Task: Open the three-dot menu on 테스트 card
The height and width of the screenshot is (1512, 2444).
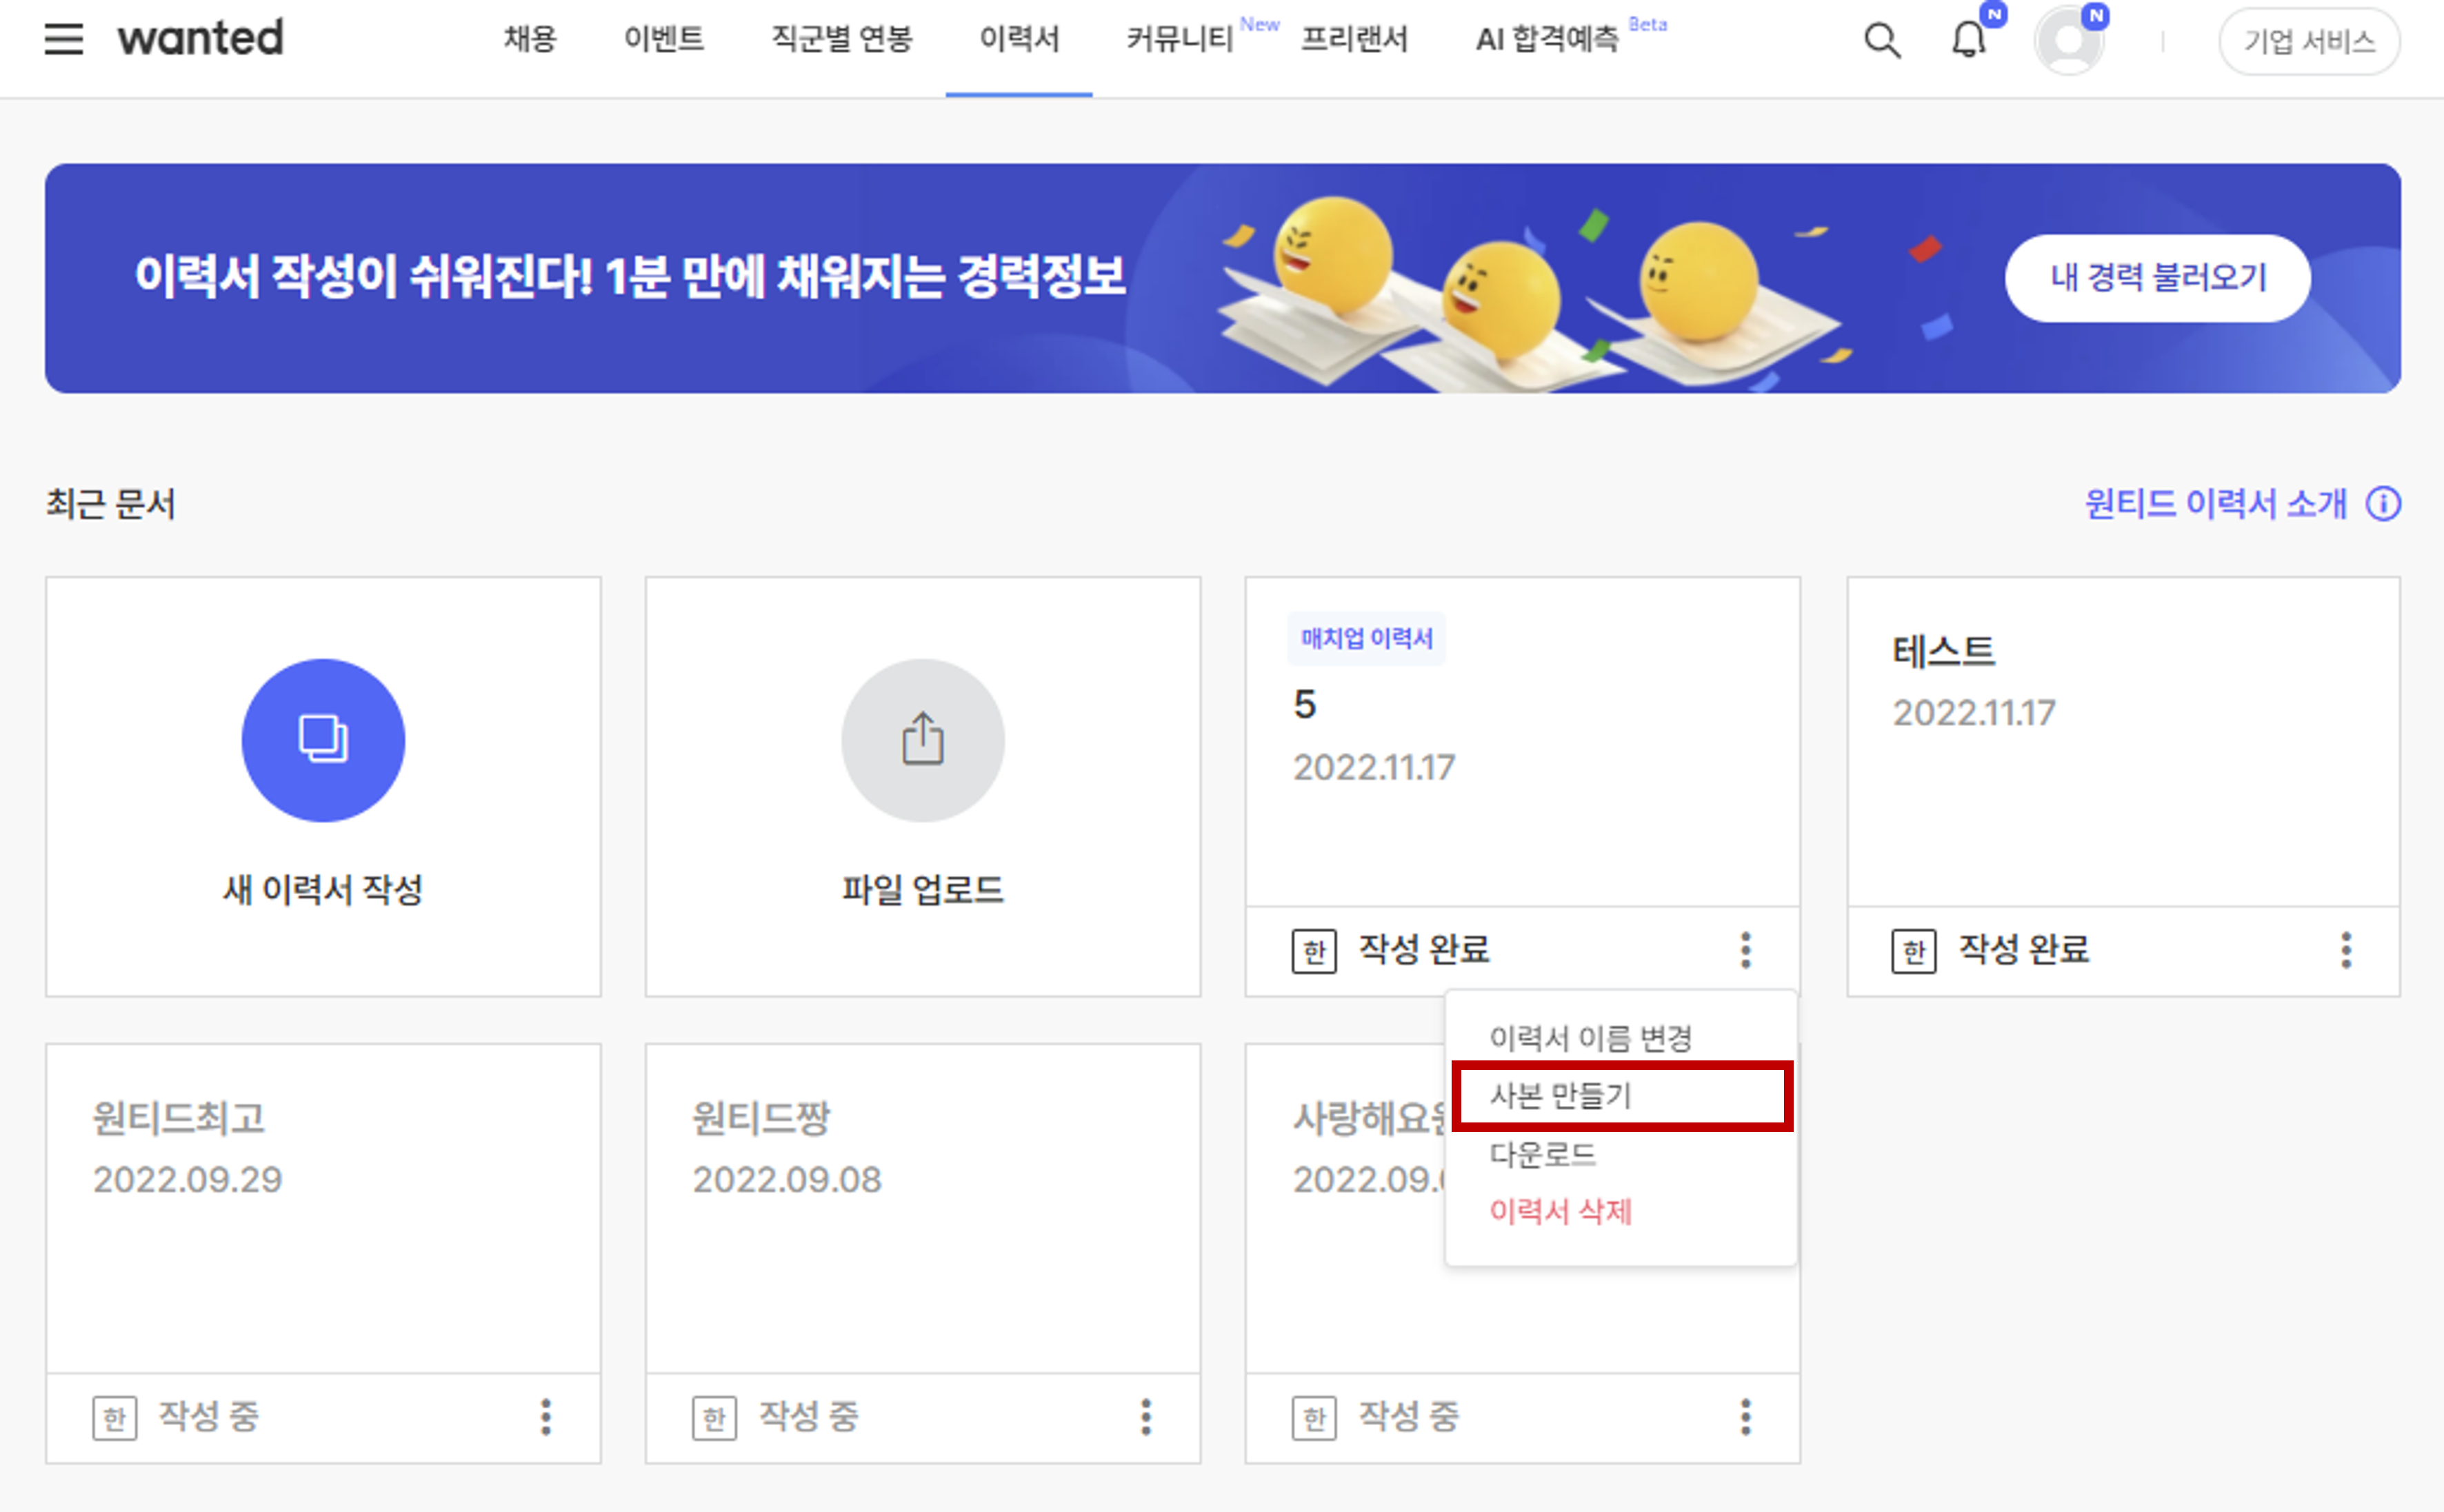Action: pyautogui.click(x=2346, y=950)
